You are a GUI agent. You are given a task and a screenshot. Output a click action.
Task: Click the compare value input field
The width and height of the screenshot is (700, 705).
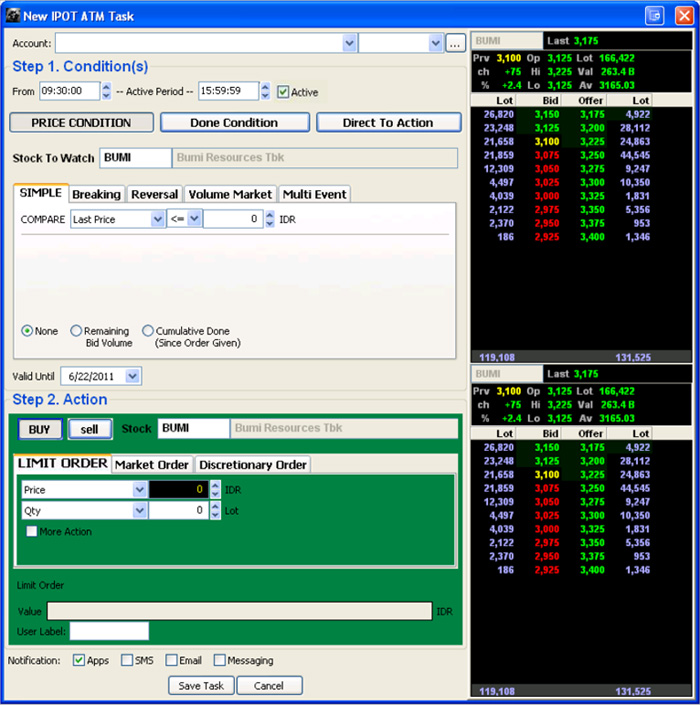pos(233,219)
